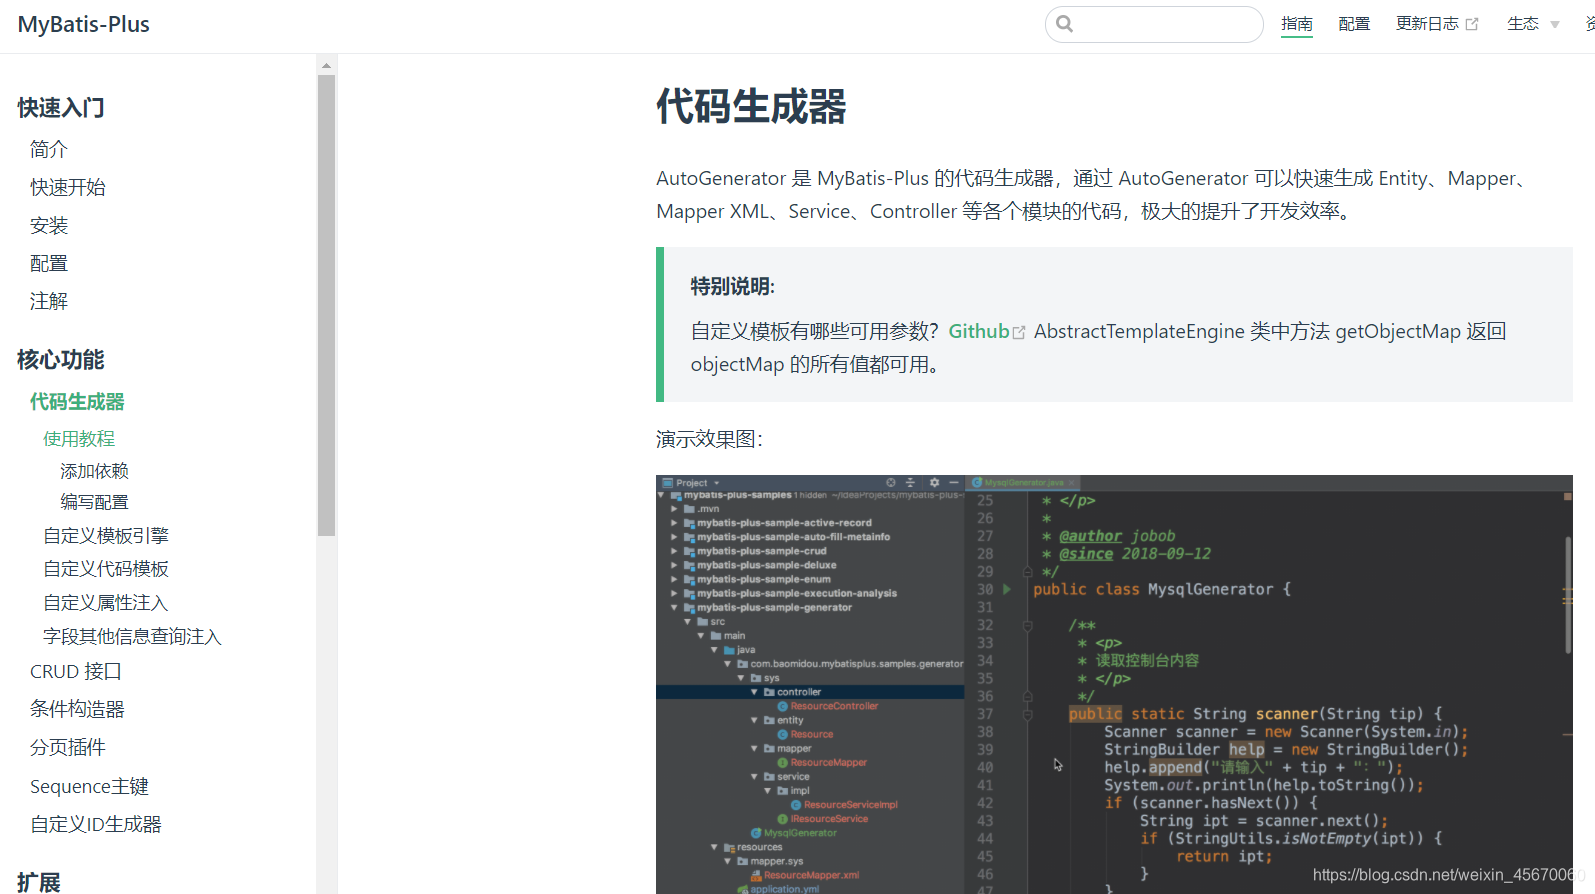Viewport: 1595px width, 894px height.
Task: Go to the MyBatis-Plus home title
Action: 84,24
